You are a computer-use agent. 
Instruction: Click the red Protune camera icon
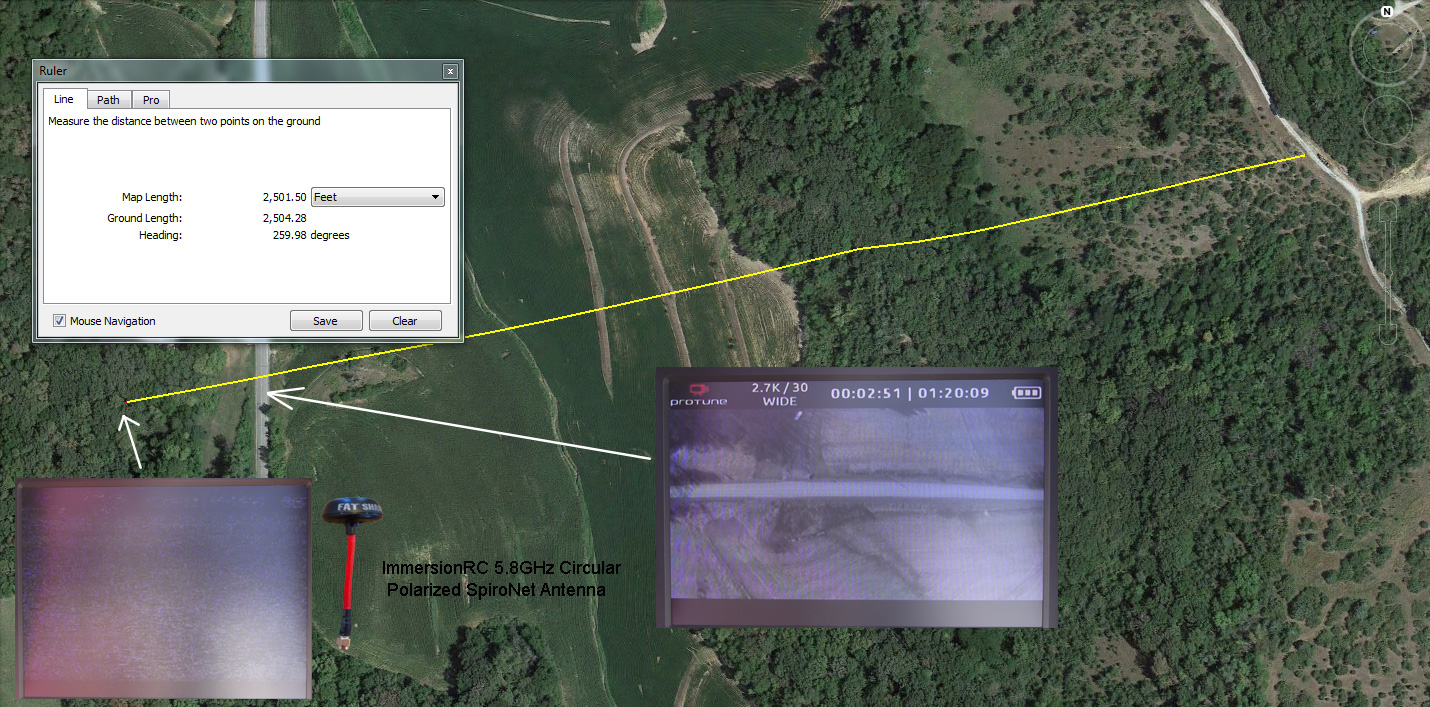pyautogui.click(x=698, y=387)
